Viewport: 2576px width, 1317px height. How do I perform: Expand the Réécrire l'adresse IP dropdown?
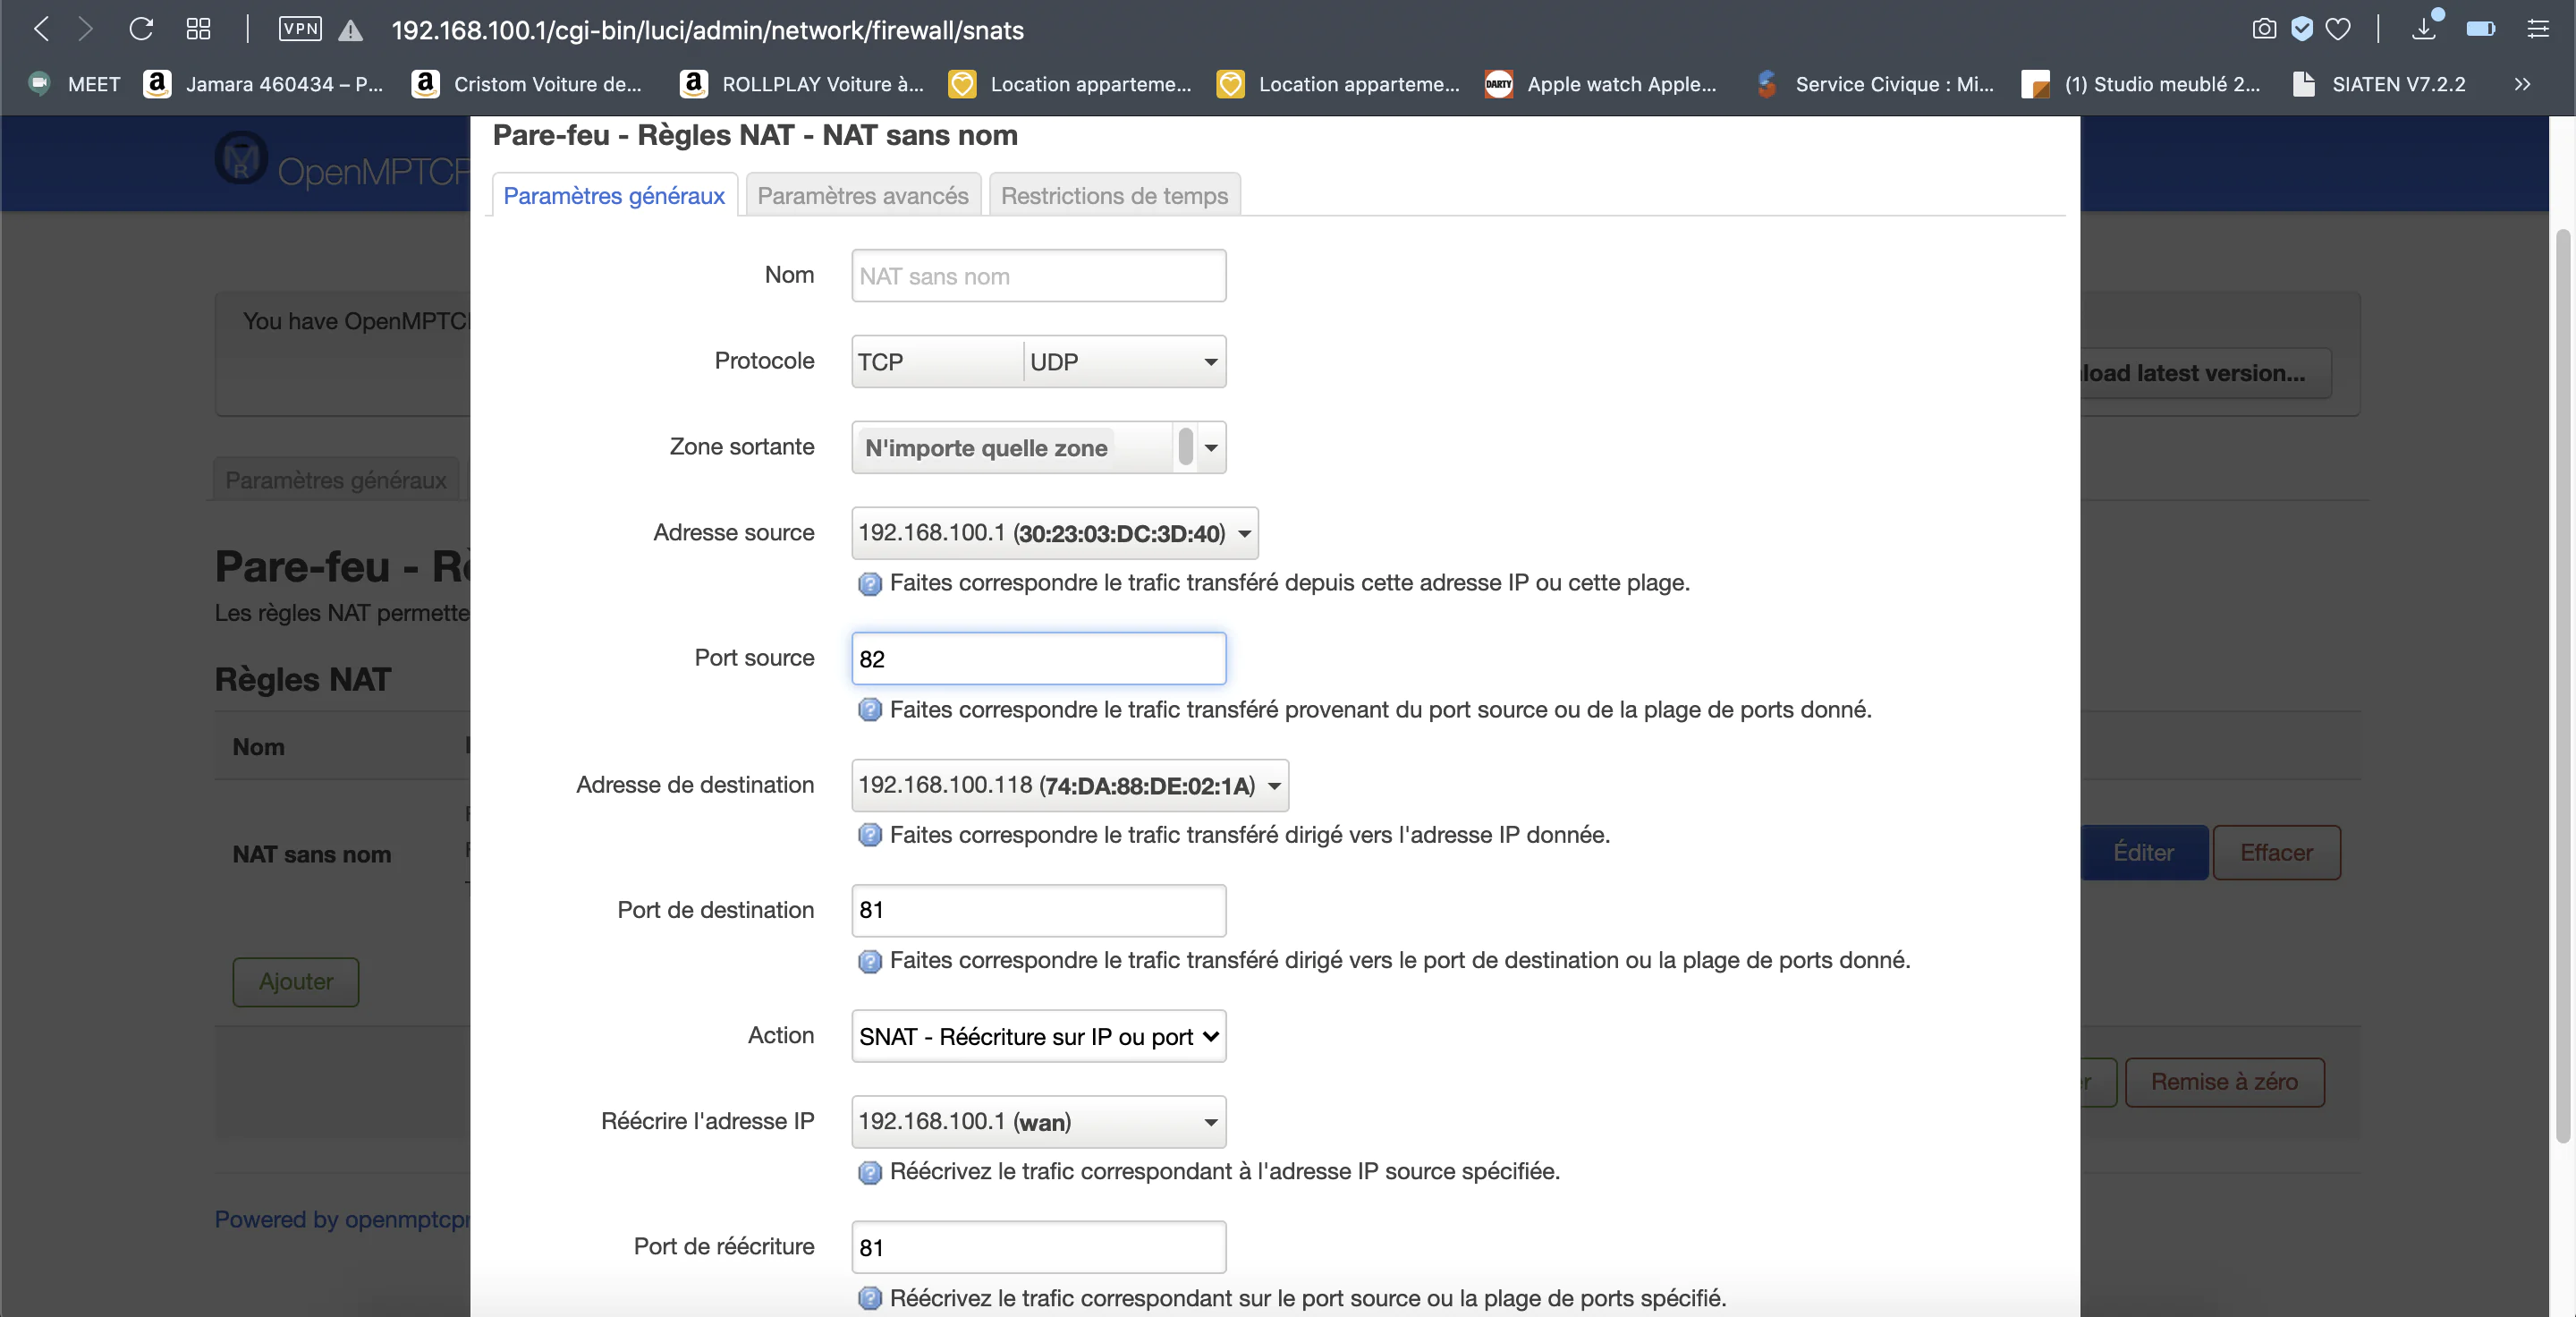(x=1210, y=1122)
